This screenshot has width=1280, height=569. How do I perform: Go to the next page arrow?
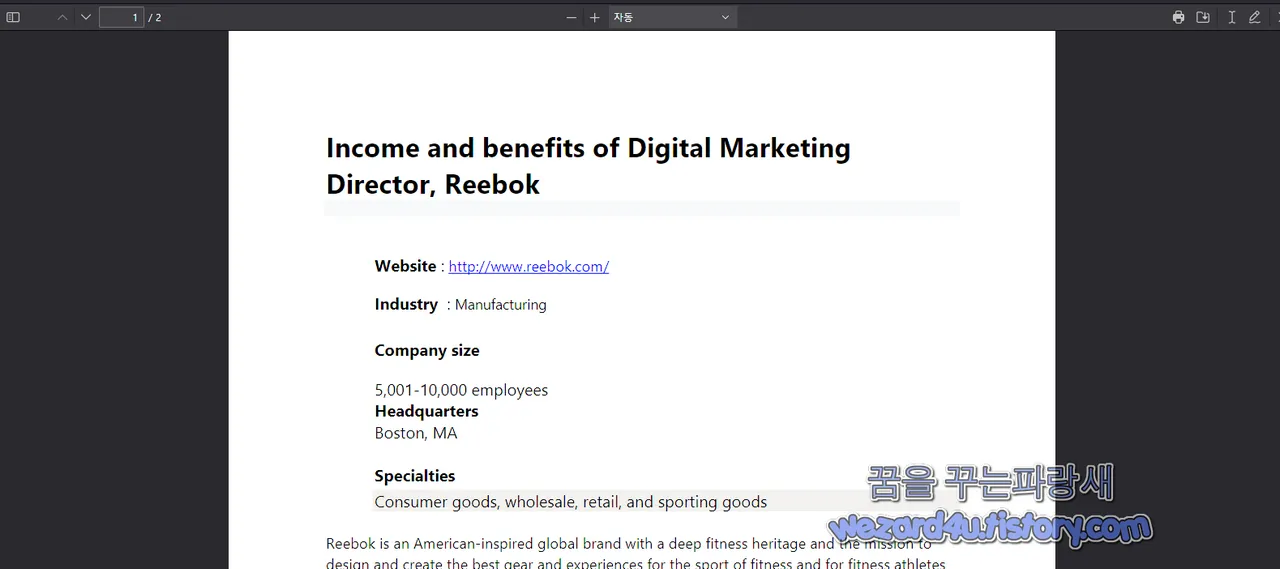pos(85,17)
